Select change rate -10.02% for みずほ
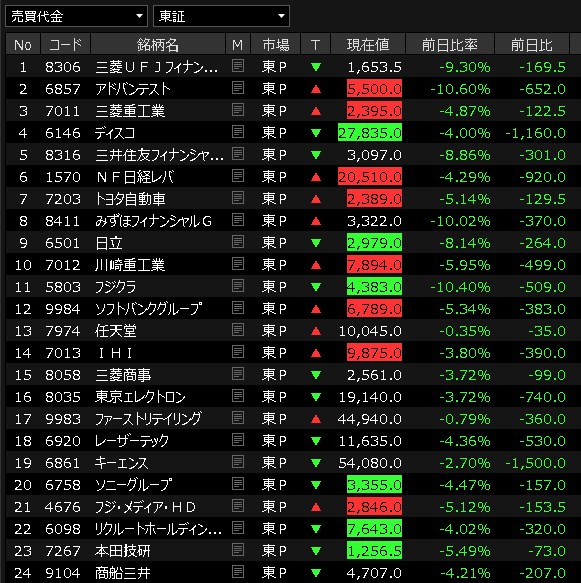 point(460,221)
